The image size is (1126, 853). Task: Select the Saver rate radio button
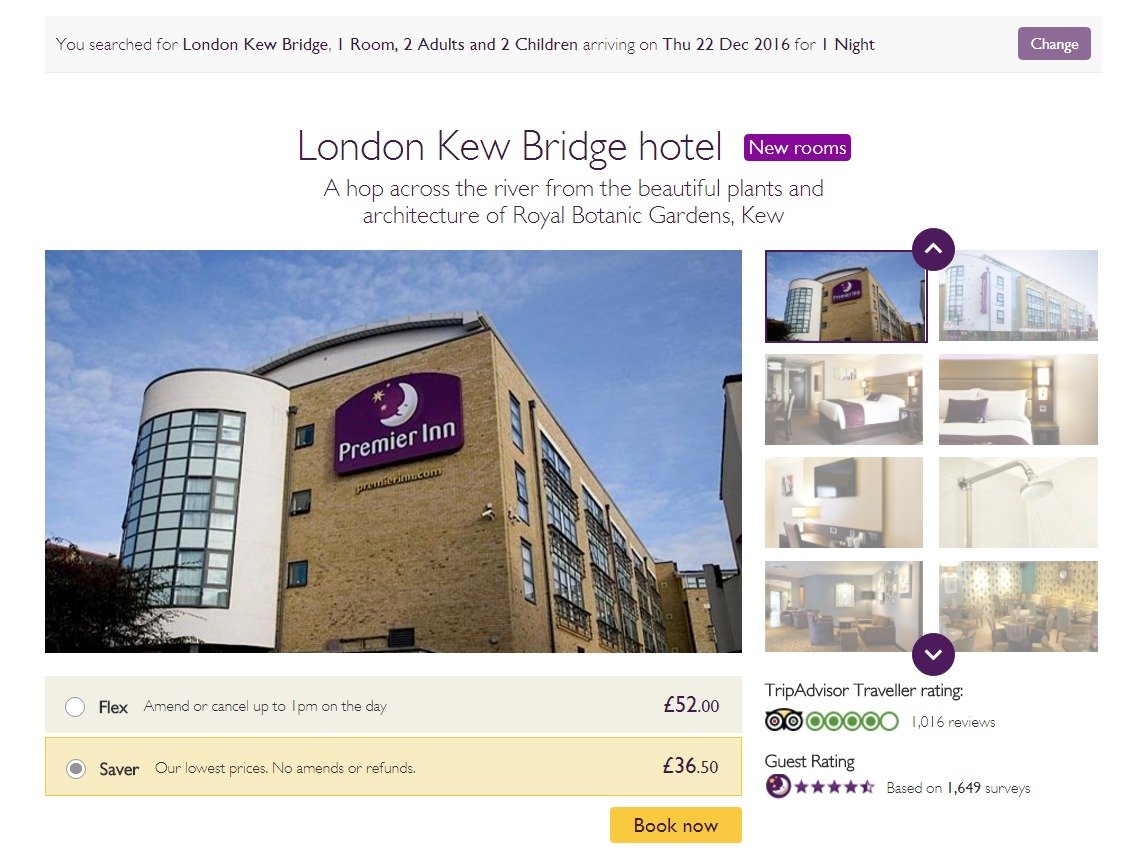click(75, 769)
